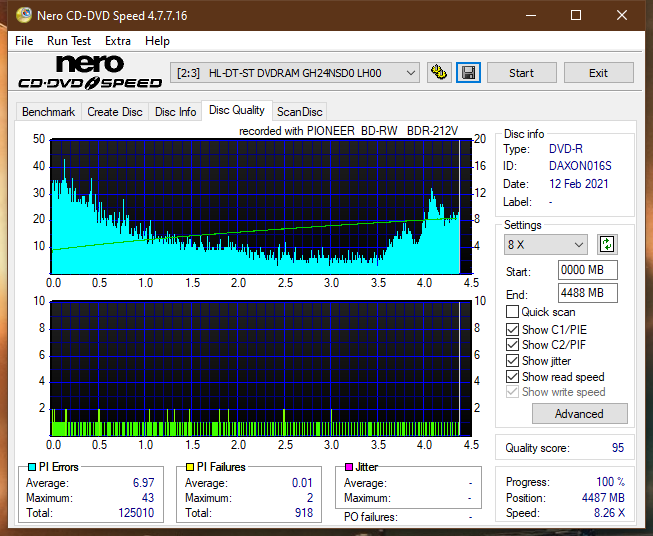Click the speed value 8.26 X
Image resolution: width=653 pixels, height=536 pixels.
point(609,513)
